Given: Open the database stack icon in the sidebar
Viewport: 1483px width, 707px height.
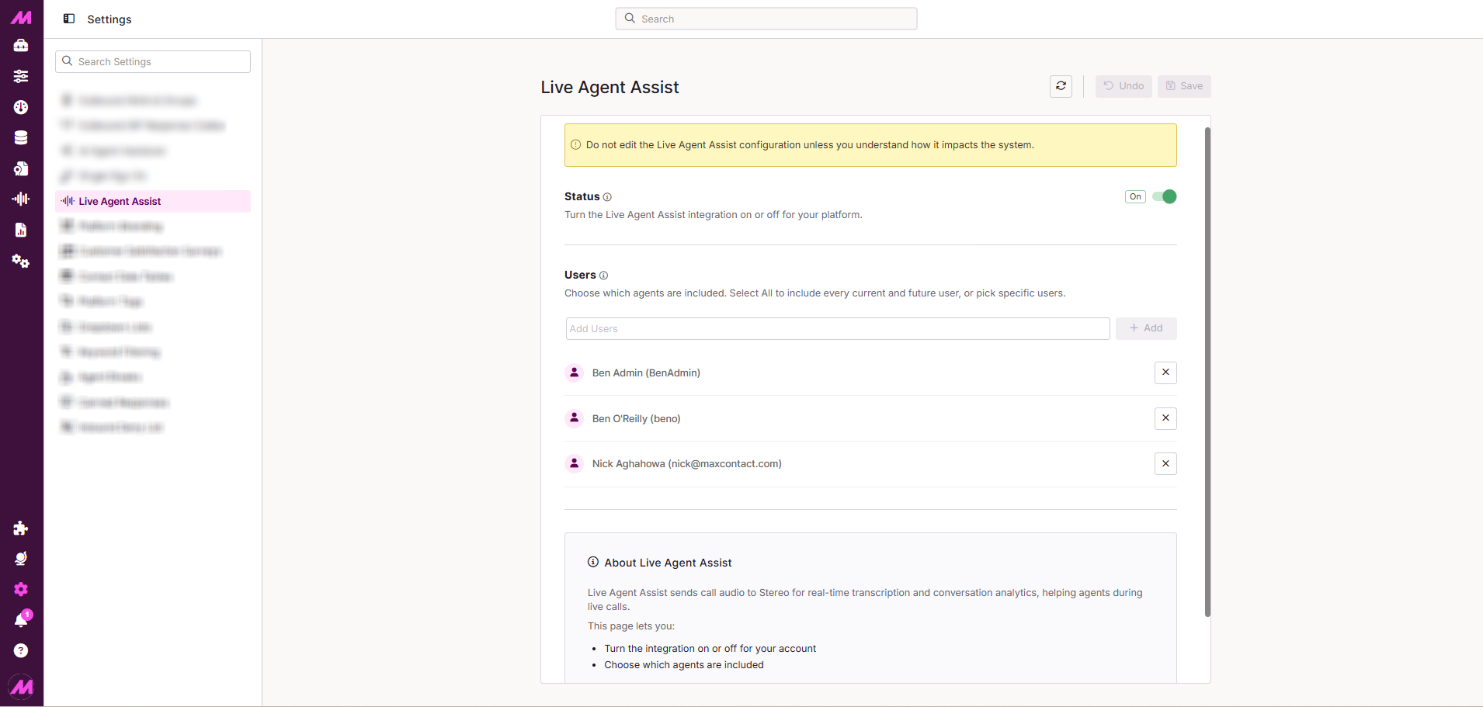Looking at the screenshot, I should coord(21,138).
